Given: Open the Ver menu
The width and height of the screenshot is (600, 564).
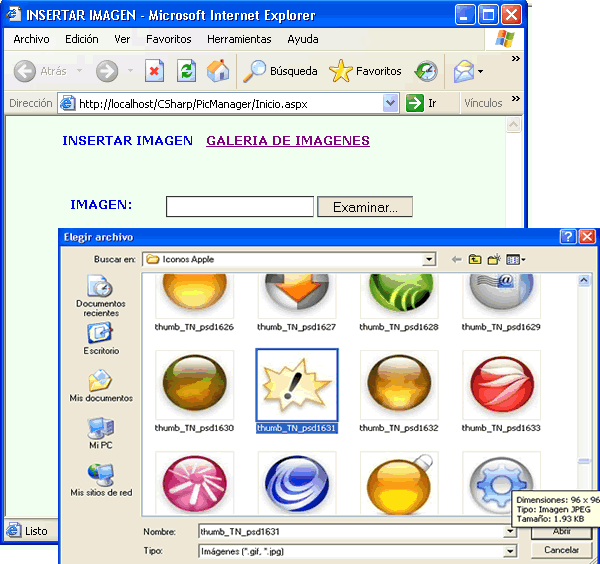Looking at the screenshot, I should tap(122, 39).
